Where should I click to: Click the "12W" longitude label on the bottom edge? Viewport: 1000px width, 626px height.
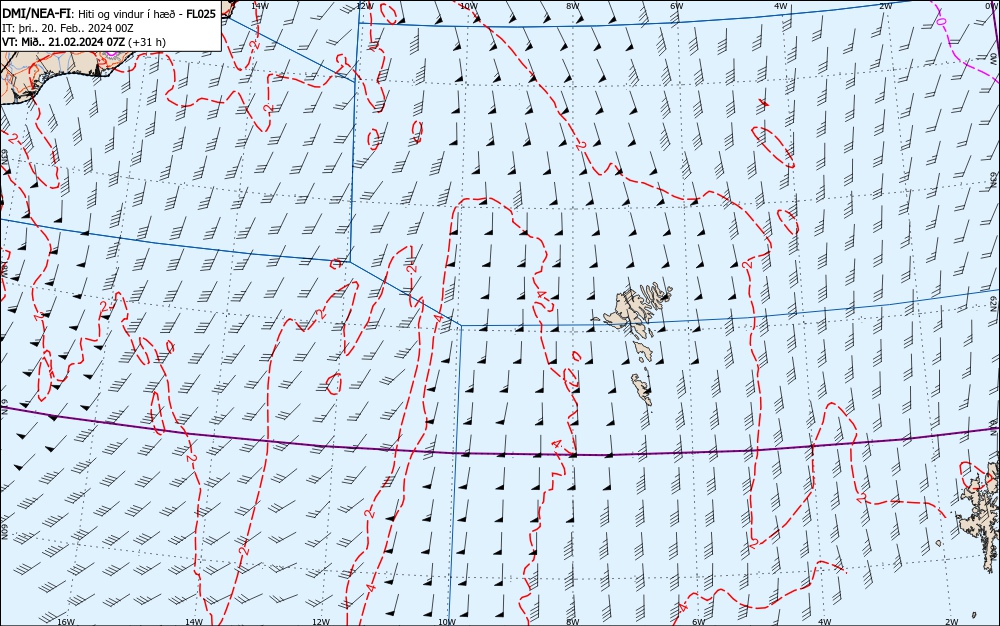[321, 622]
